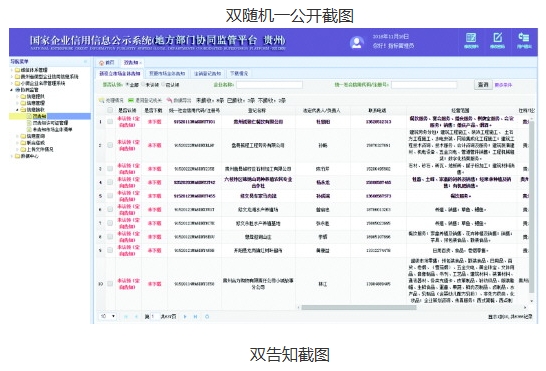This screenshot has width=546, height=371.
Task: Expand the 数据中心 folder in navigation tree
Action: [12, 156]
